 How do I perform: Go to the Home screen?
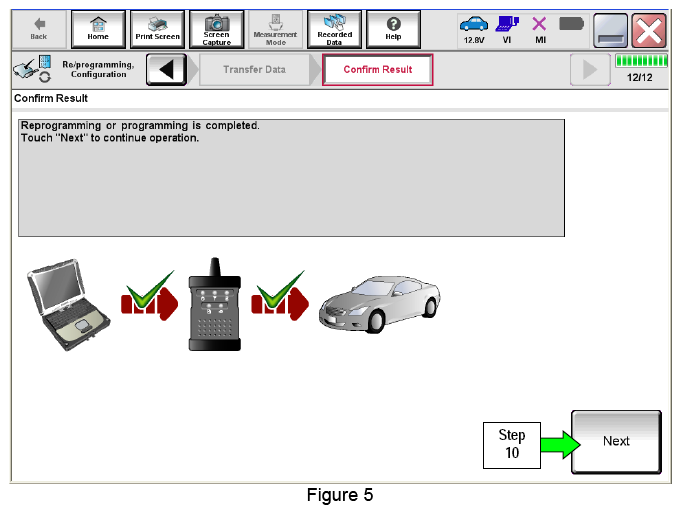click(x=98, y=28)
